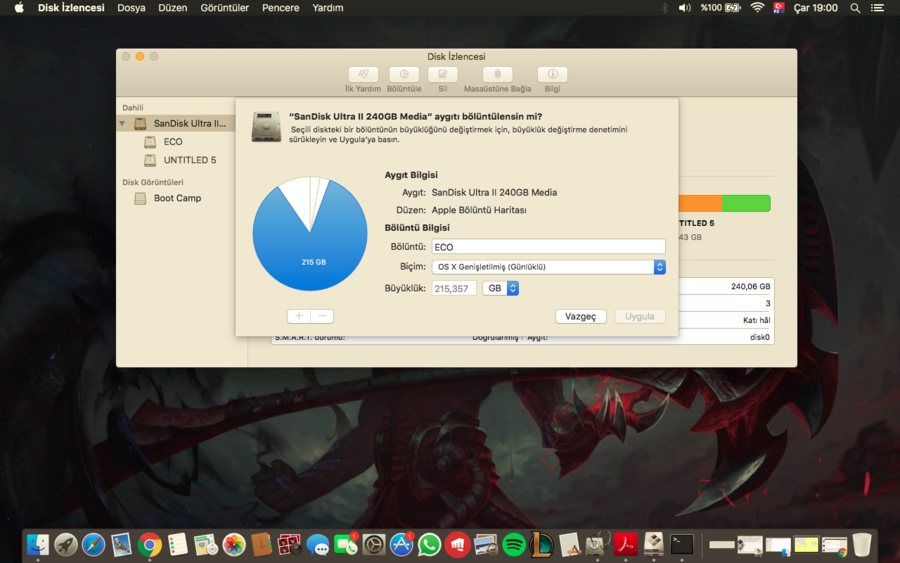This screenshot has width=900, height=563.
Task: Open Boot Camp Assistant in the dock
Action: 654,544
